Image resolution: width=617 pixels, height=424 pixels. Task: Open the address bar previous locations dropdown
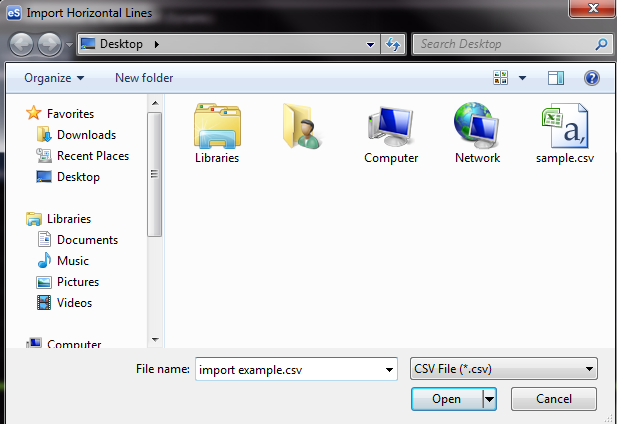[370, 44]
